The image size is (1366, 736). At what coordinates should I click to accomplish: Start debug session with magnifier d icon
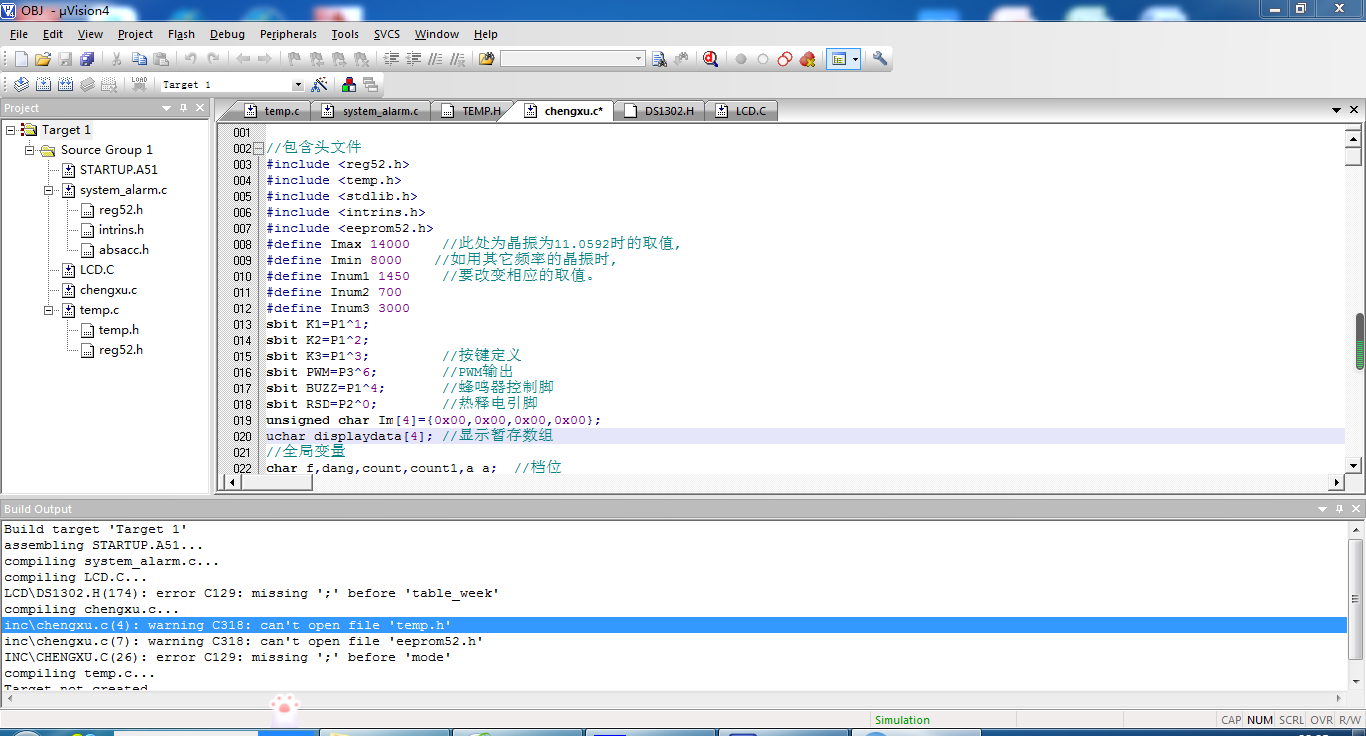click(710, 59)
